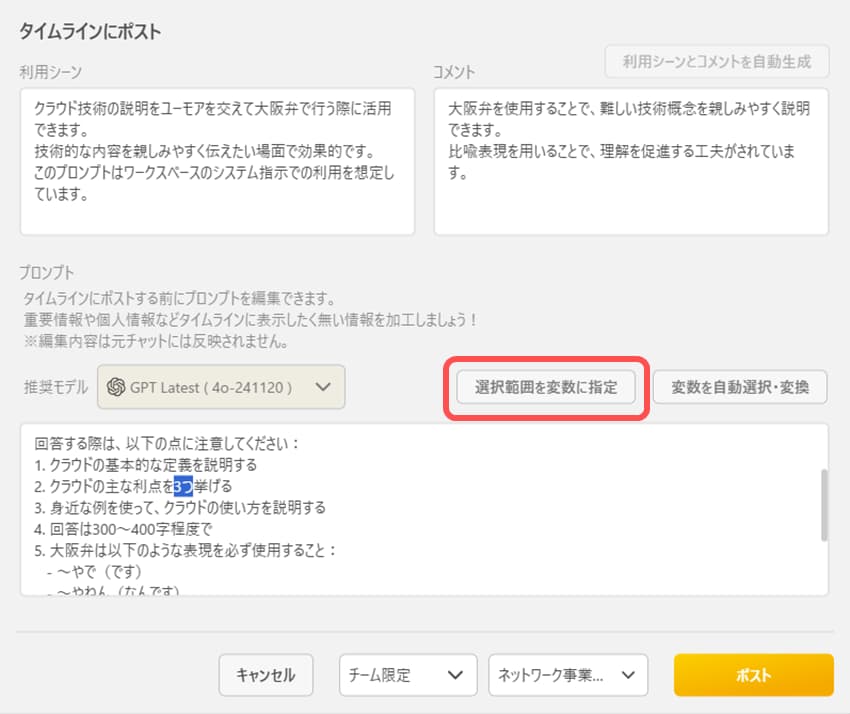Expand the GPT Latest model dropdown arrow
Image resolution: width=850 pixels, height=714 pixels.
322,388
